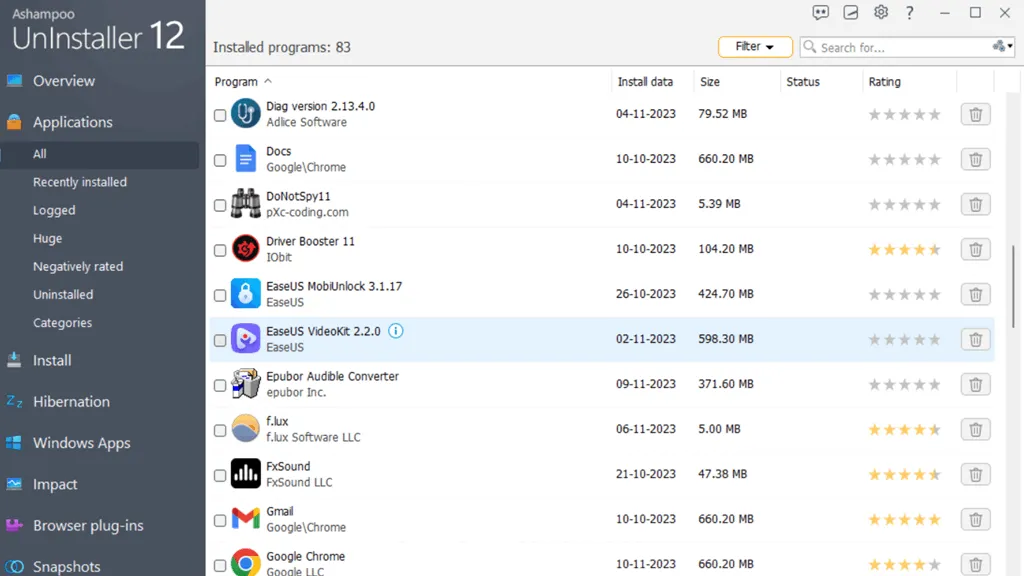Open the Negatively rated category
The width and height of the screenshot is (1024, 576).
click(x=77, y=266)
